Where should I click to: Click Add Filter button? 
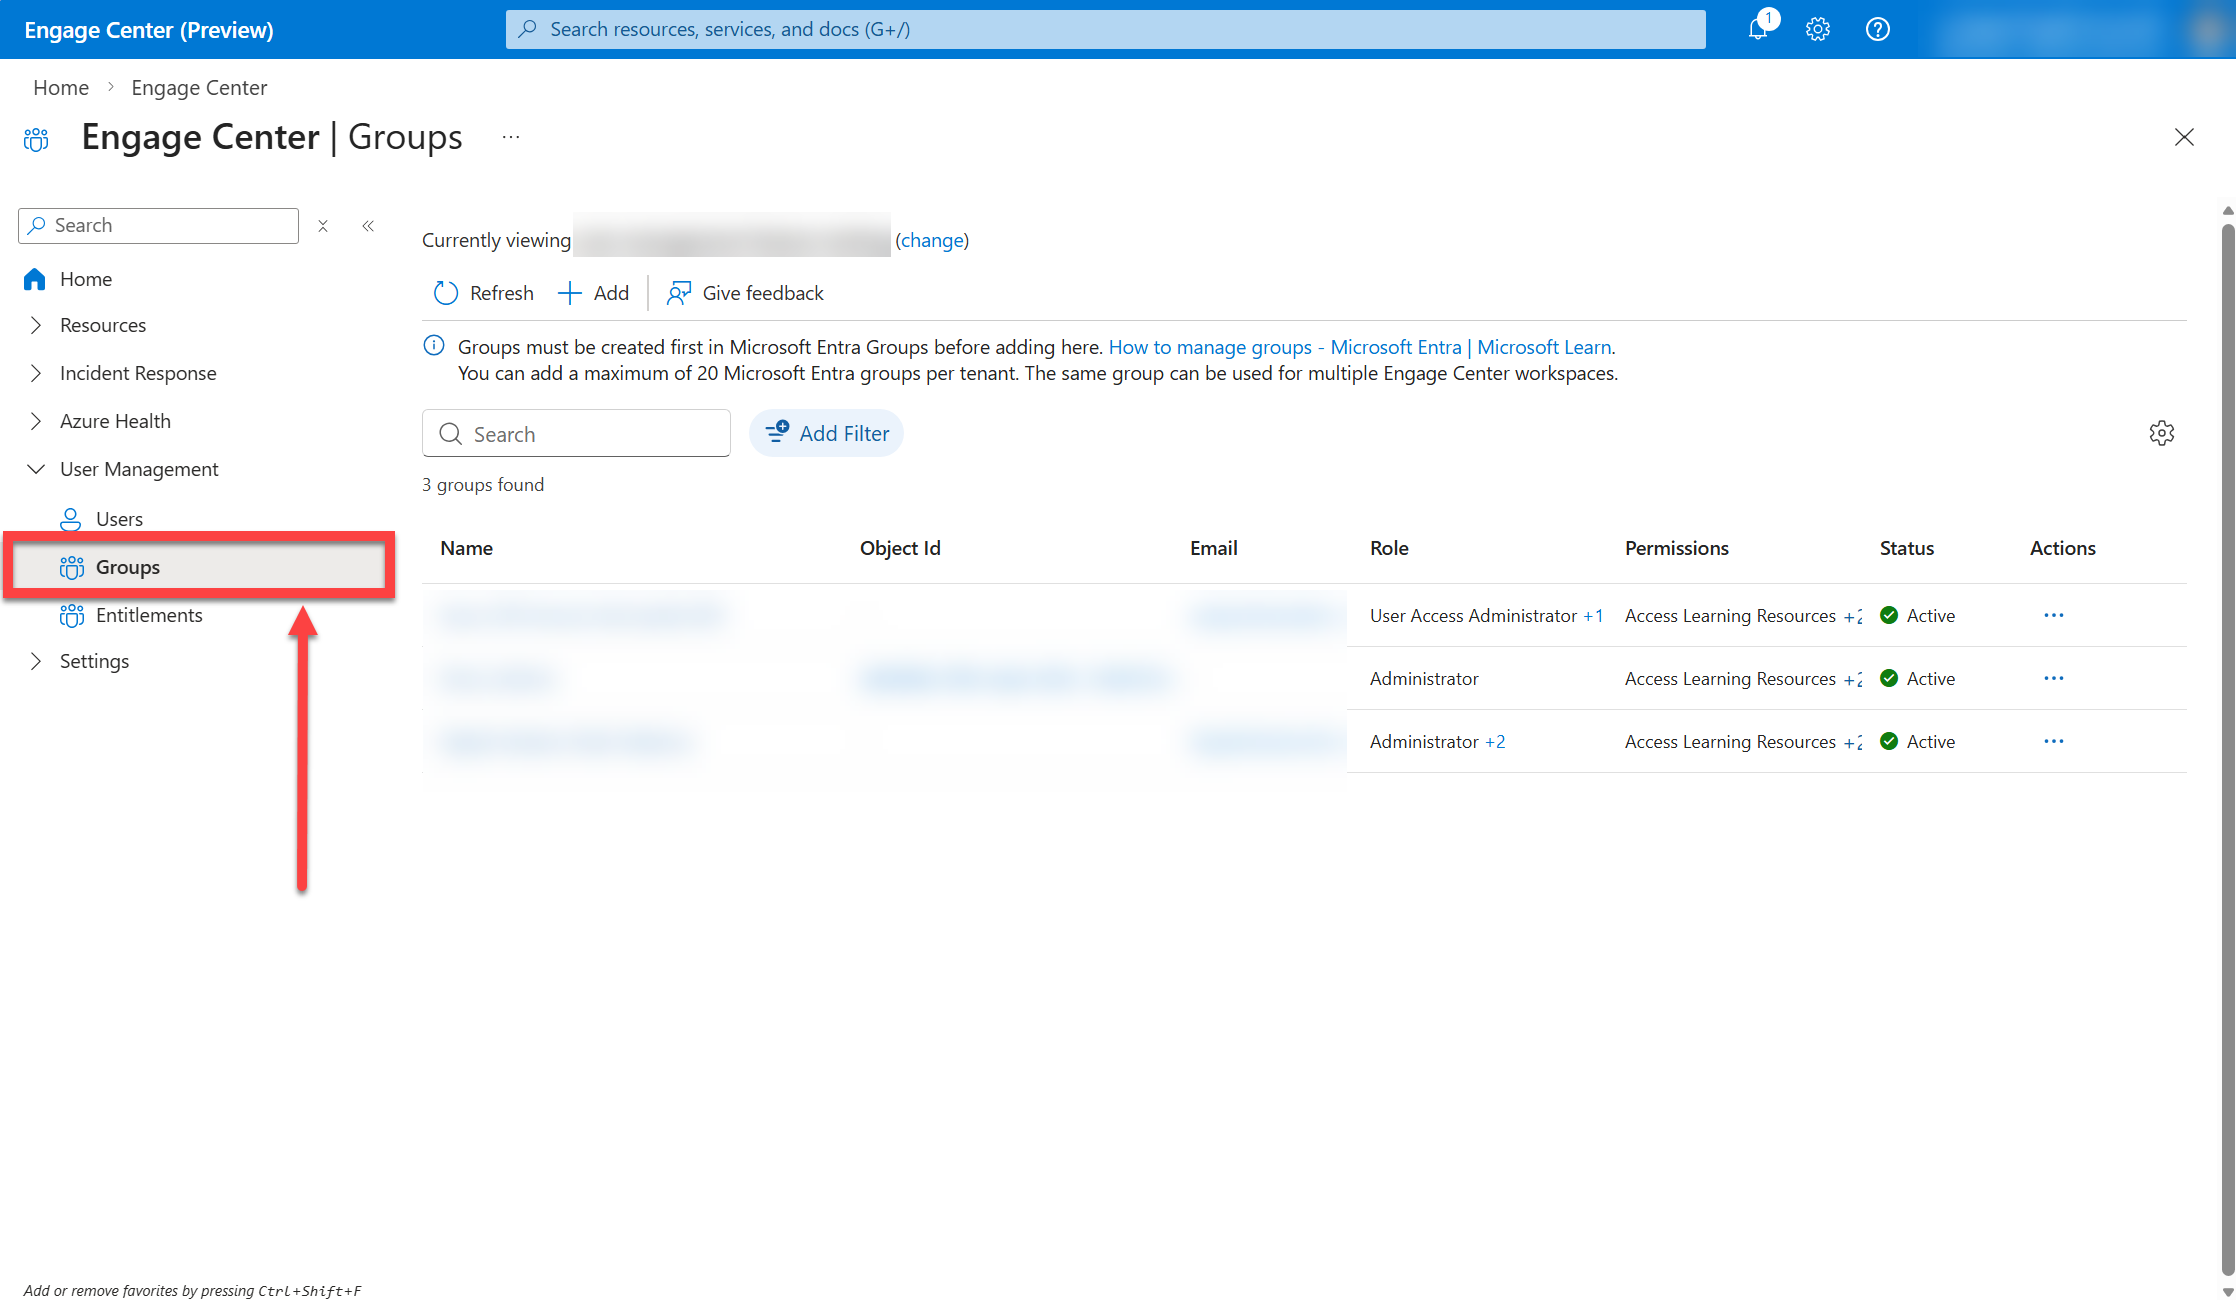(x=827, y=433)
